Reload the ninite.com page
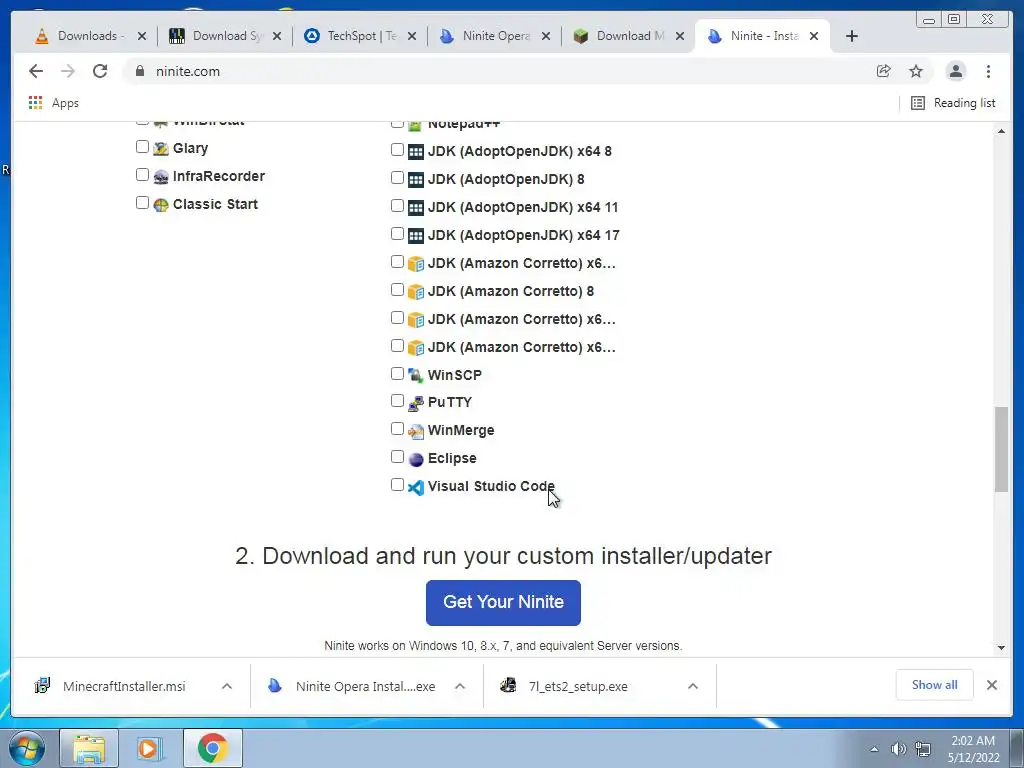The width and height of the screenshot is (1024, 768). pyautogui.click(x=100, y=71)
